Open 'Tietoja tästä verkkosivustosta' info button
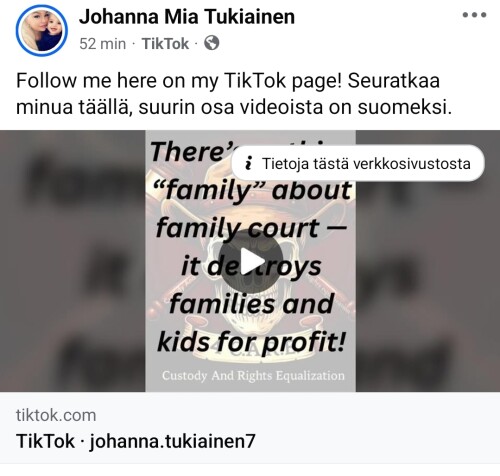 point(358,163)
